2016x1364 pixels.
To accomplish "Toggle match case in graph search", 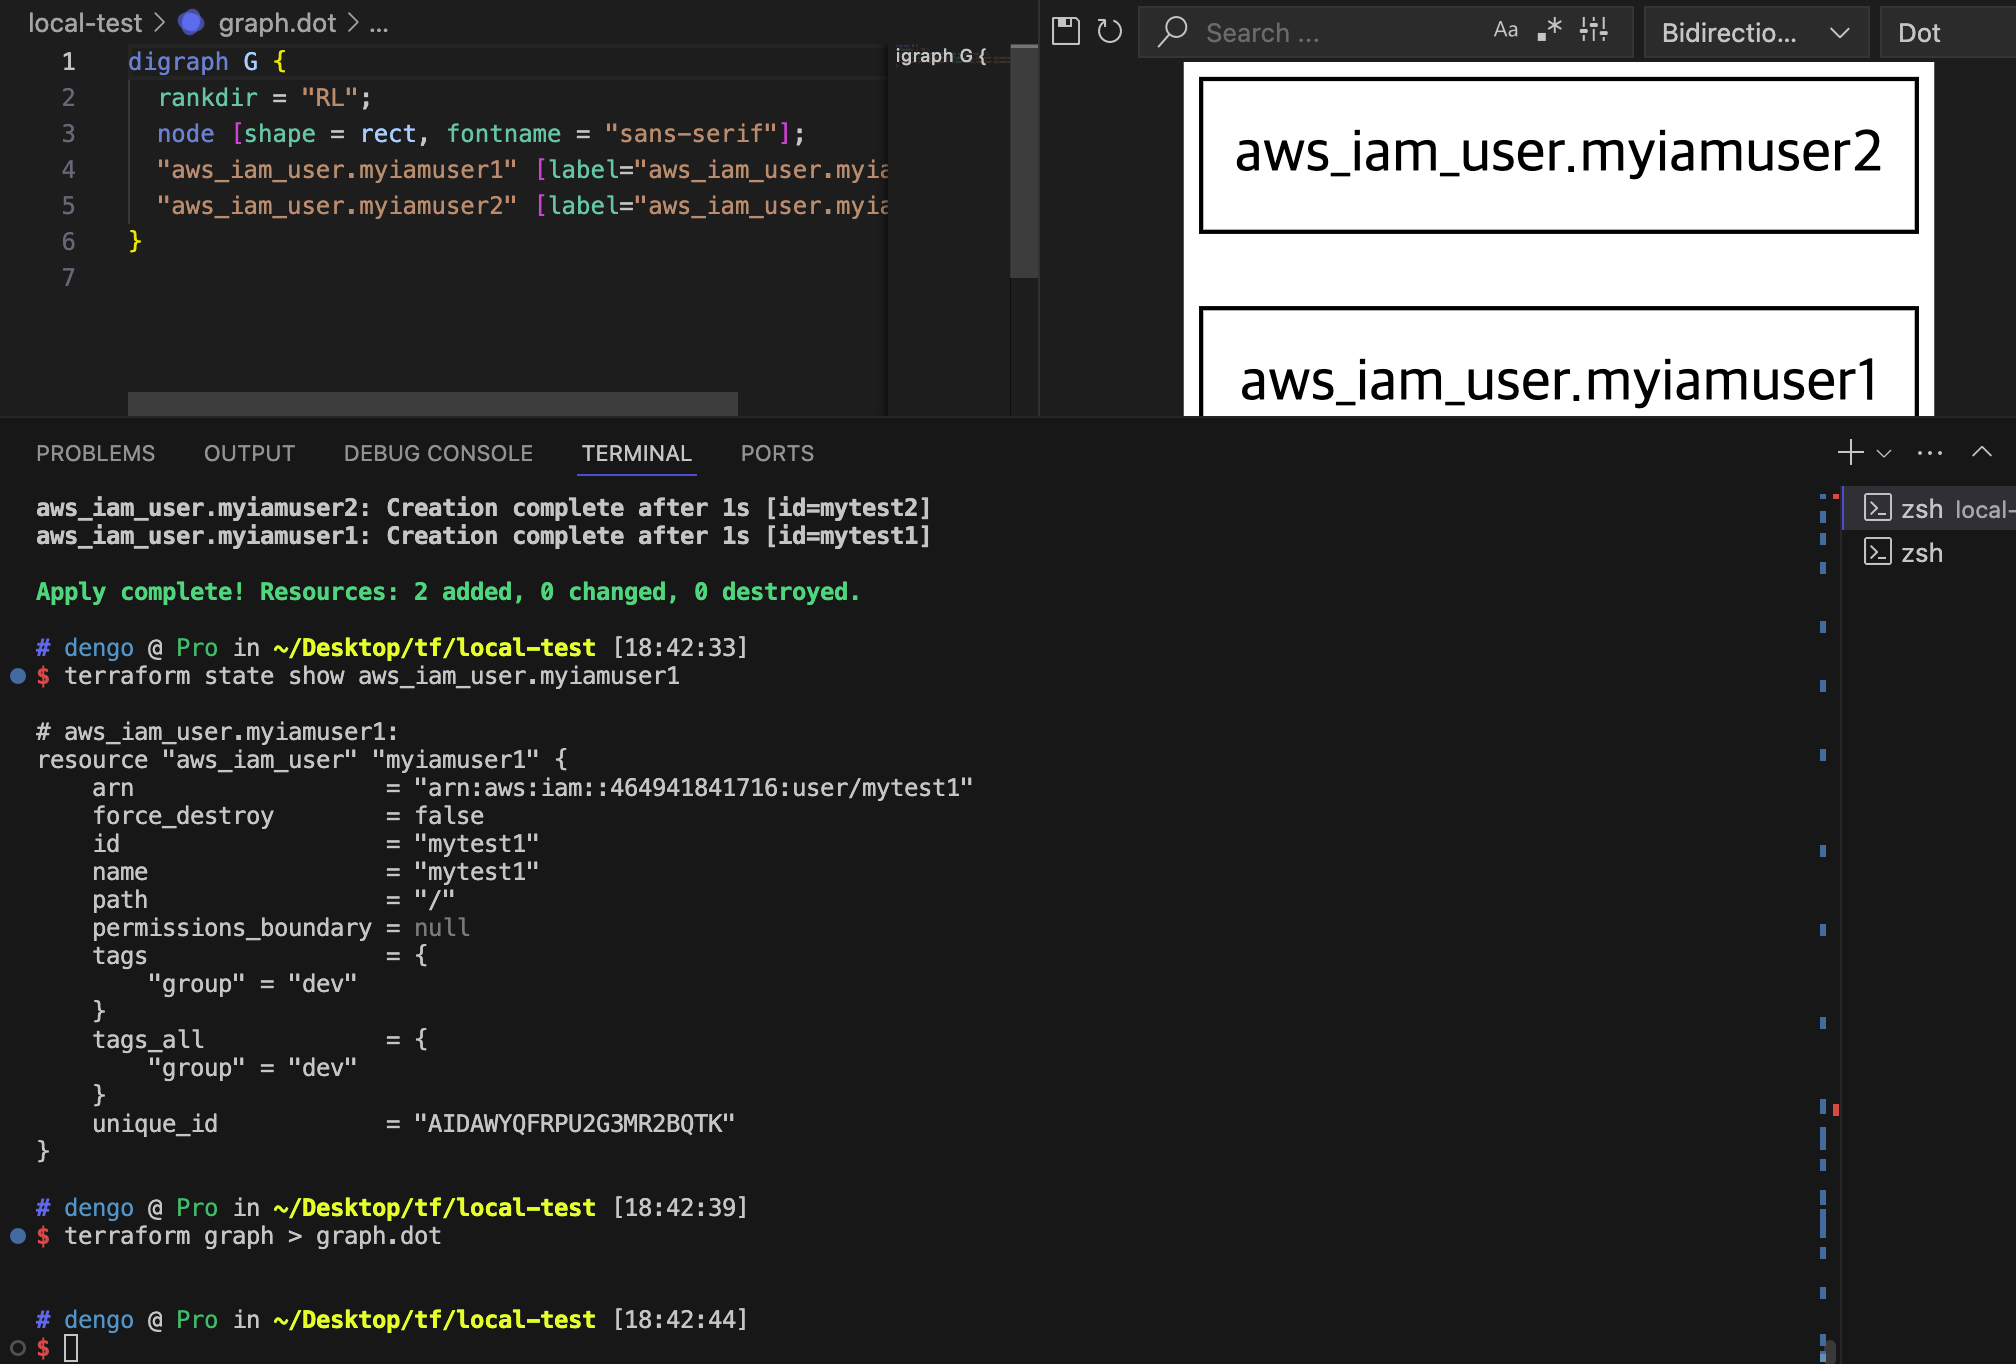I will [1505, 31].
